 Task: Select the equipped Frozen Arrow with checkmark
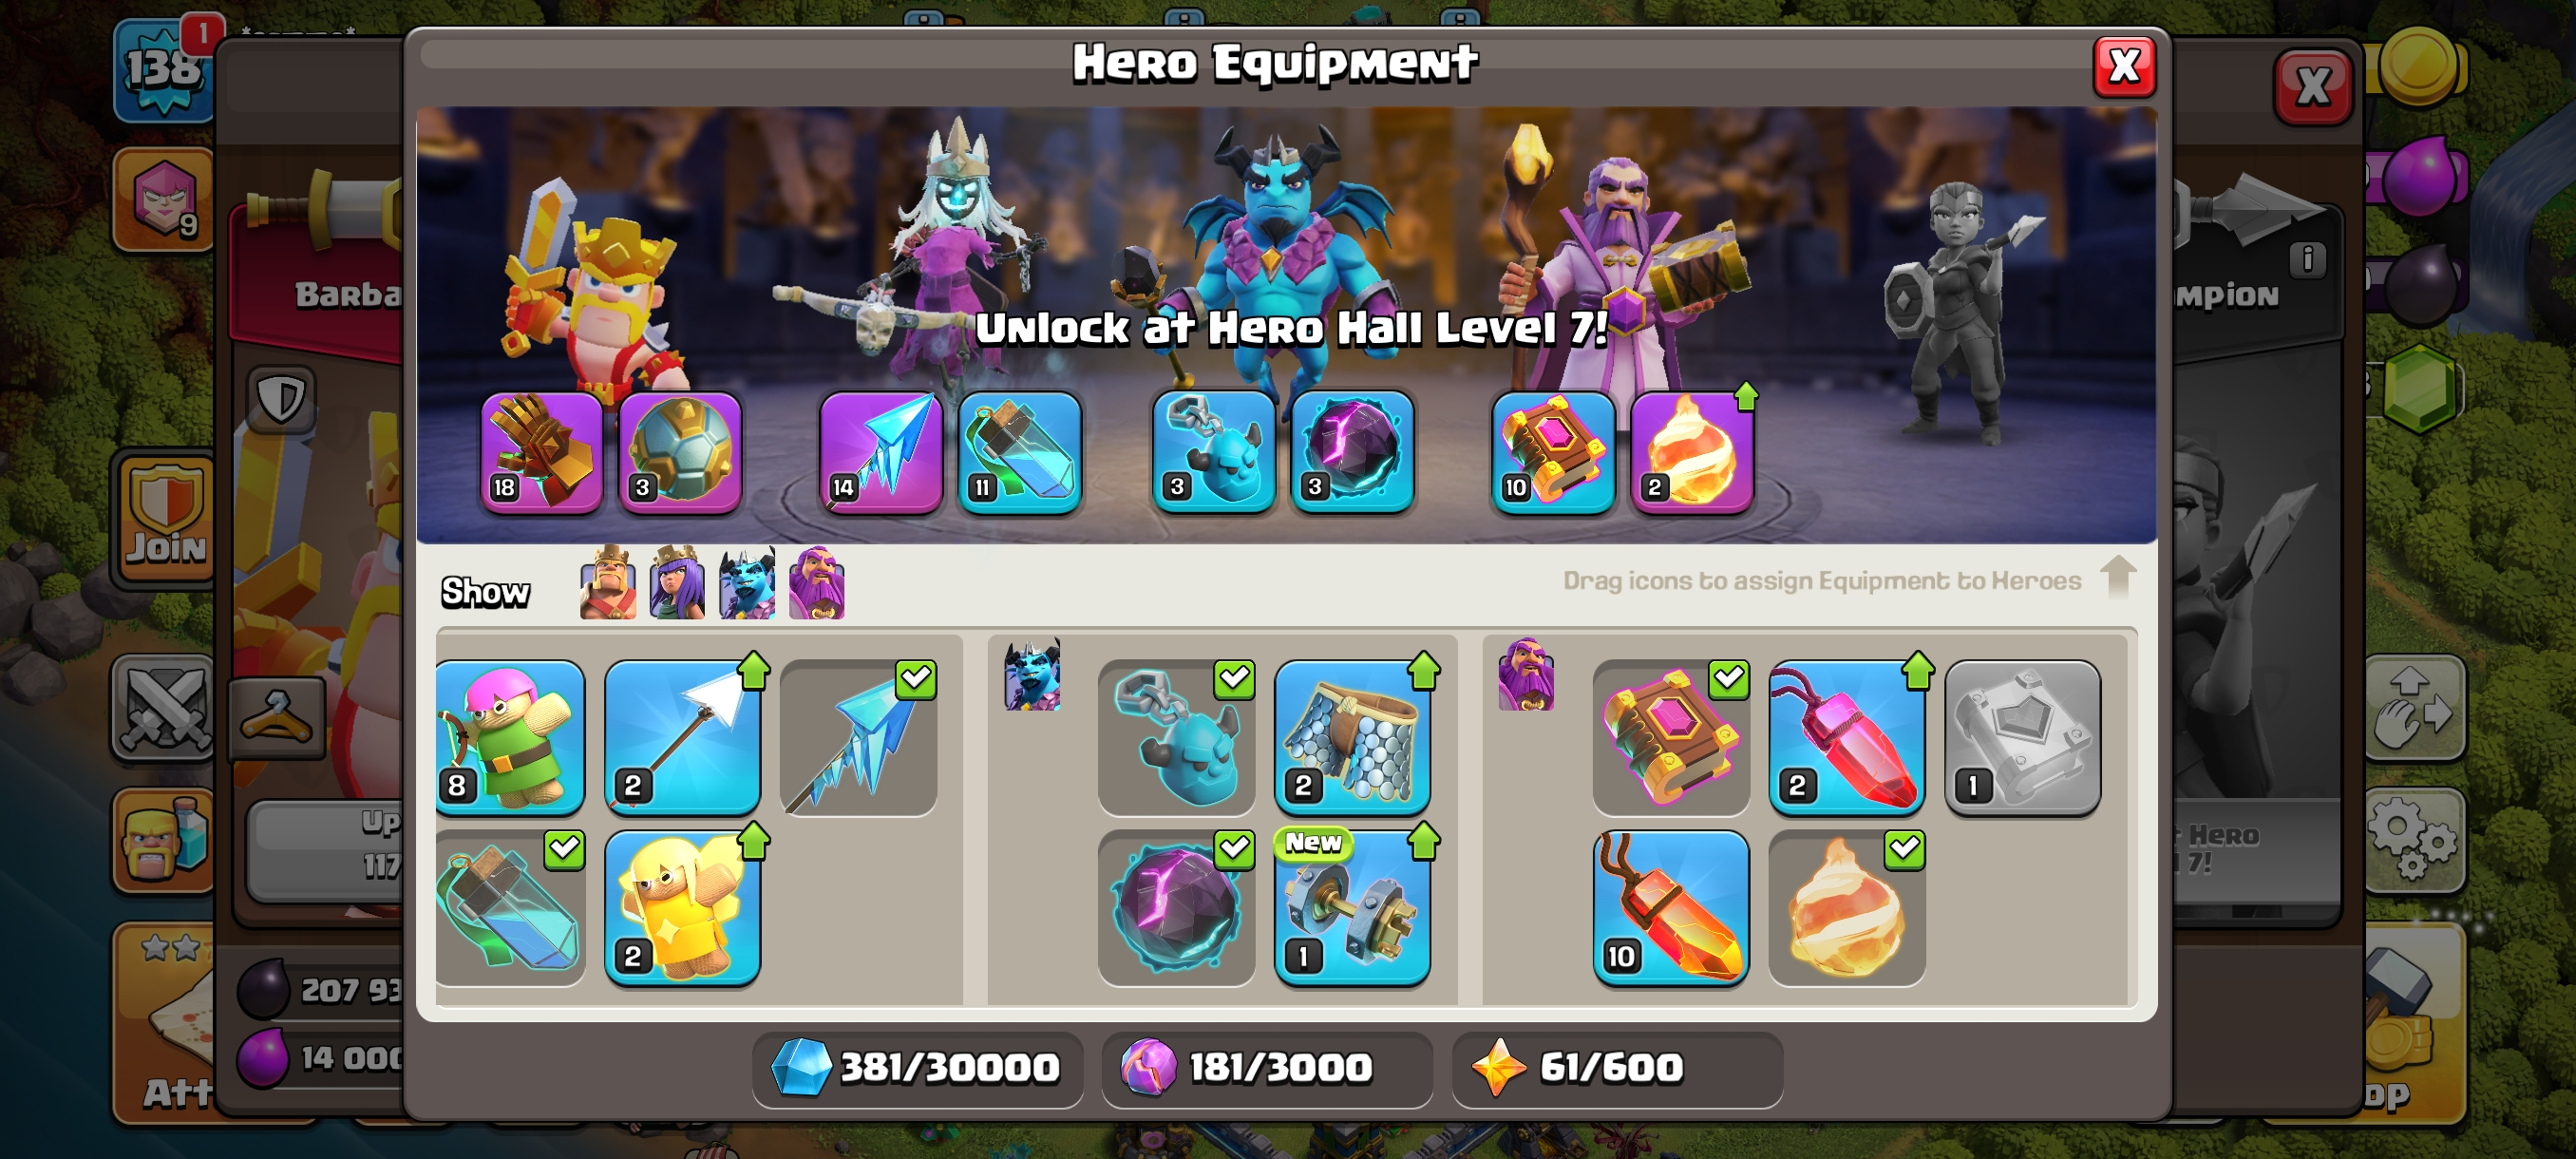click(x=859, y=737)
